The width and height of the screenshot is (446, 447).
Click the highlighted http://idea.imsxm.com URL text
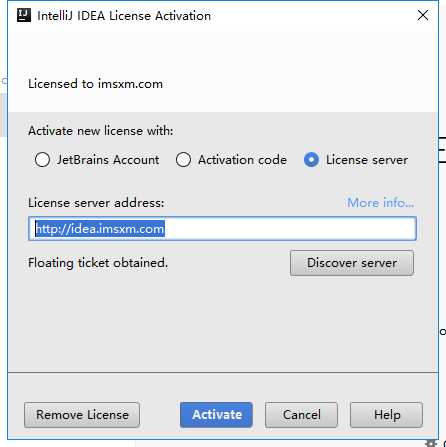coord(100,229)
